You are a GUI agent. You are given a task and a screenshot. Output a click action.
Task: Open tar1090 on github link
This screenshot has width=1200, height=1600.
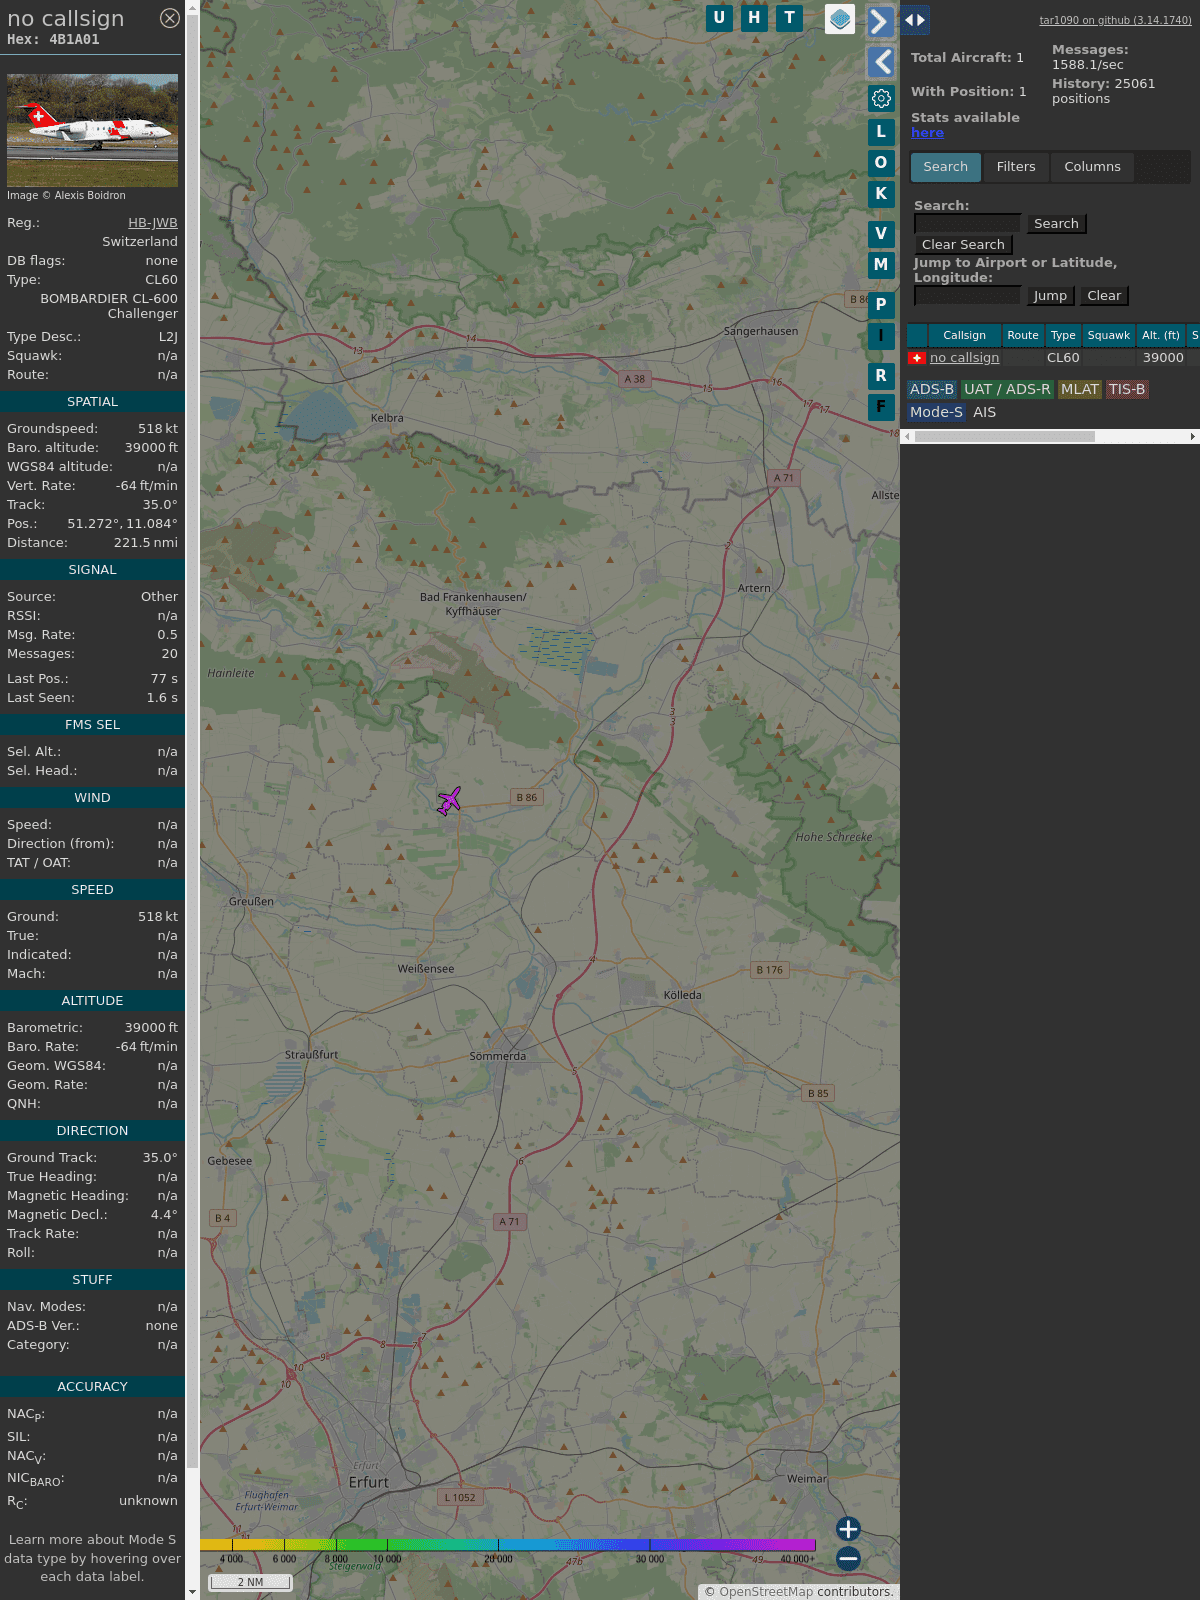coord(1115,20)
